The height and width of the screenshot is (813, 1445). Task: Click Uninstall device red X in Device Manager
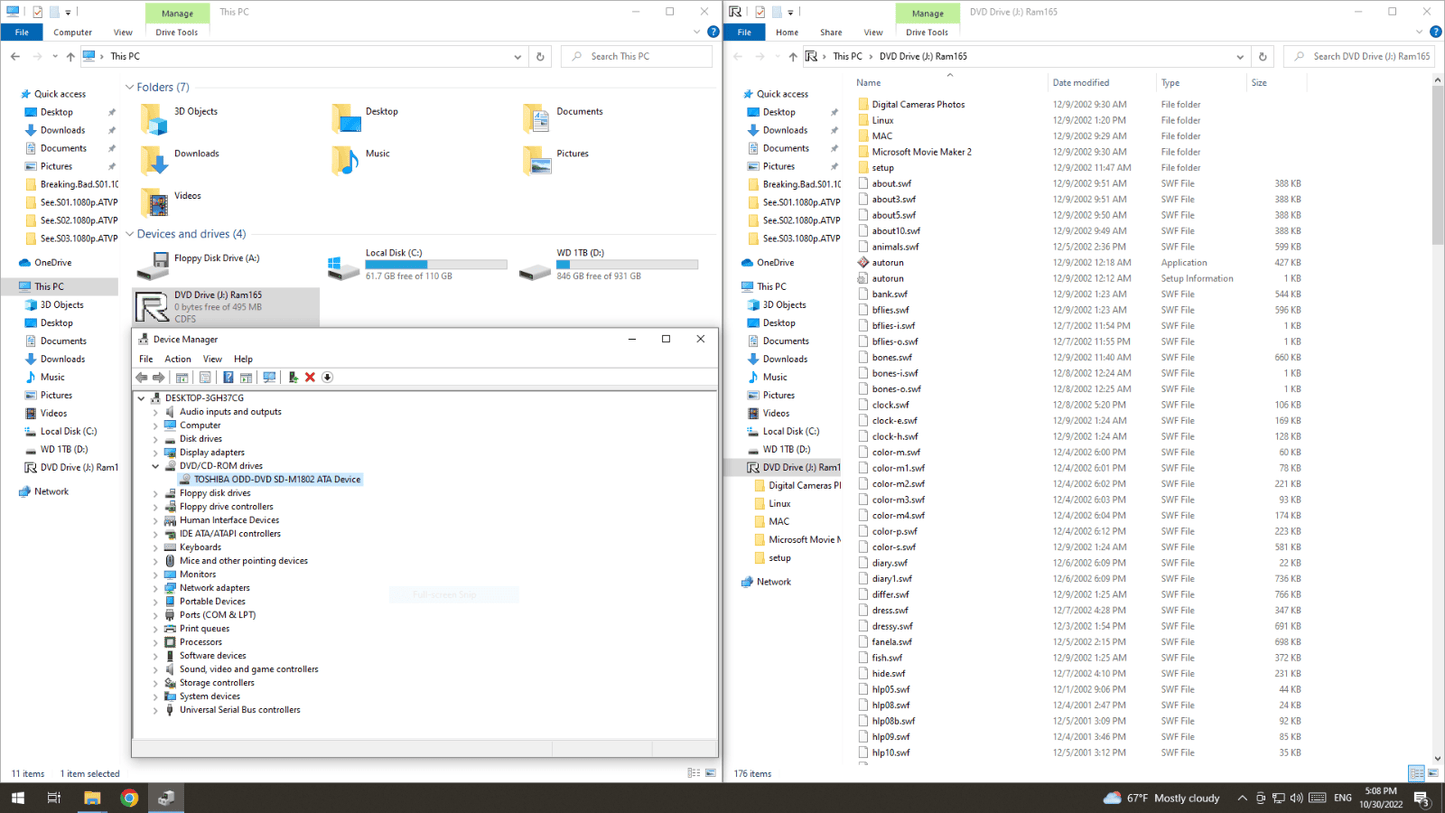point(310,377)
